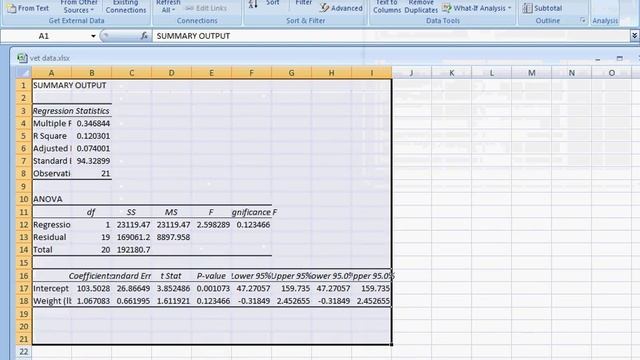
Task: Click Observations value 21
Action: point(91,173)
